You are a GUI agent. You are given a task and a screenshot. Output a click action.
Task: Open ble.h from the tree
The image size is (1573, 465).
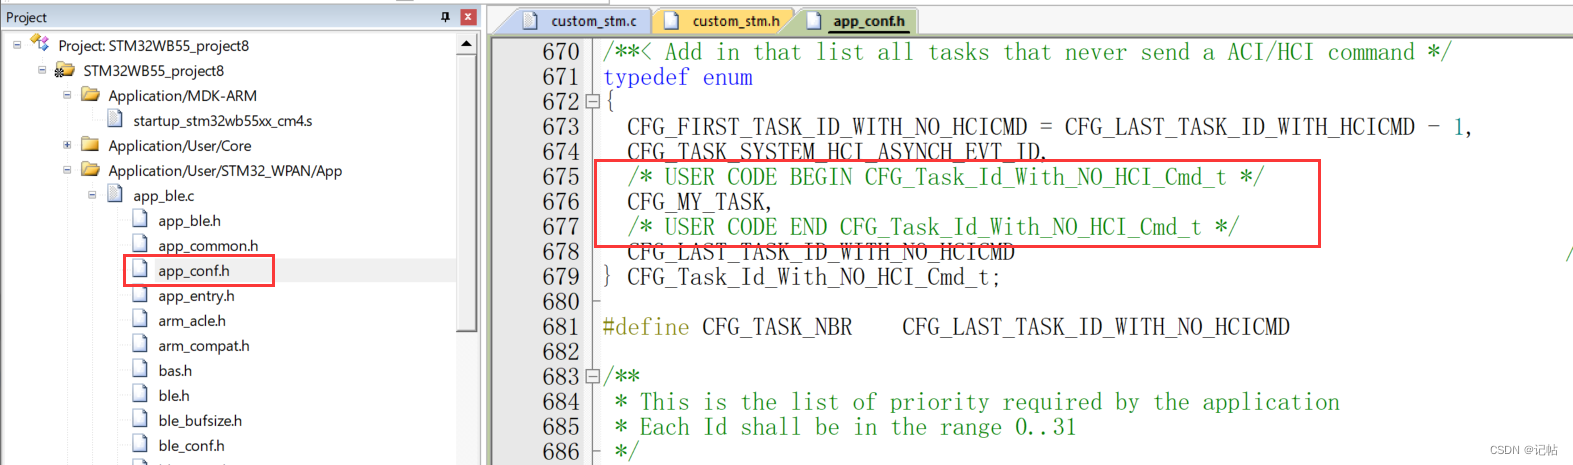[174, 396]
